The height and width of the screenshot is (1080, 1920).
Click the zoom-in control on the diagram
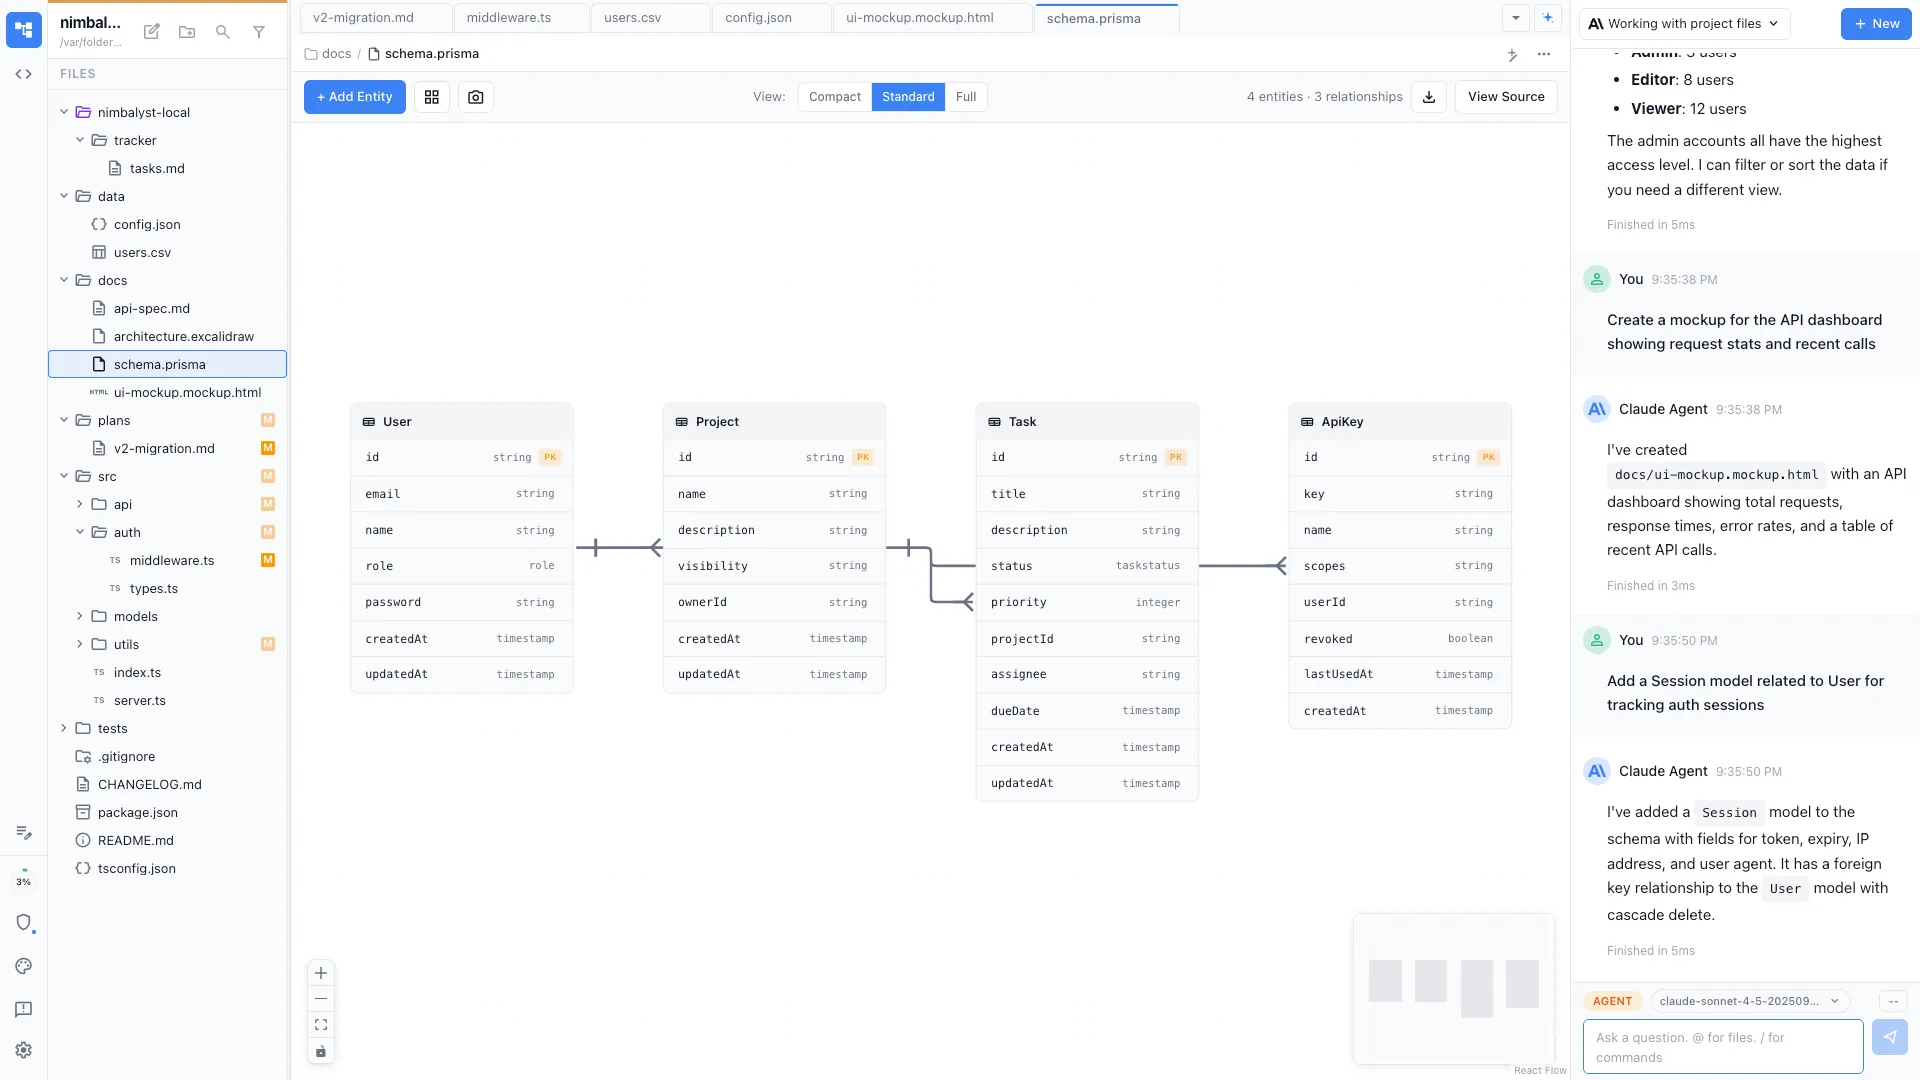(320, 972)
